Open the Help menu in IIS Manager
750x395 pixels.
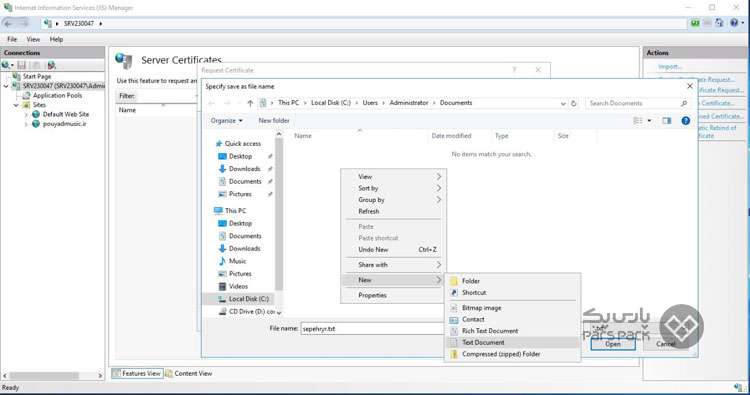(56, 39)
